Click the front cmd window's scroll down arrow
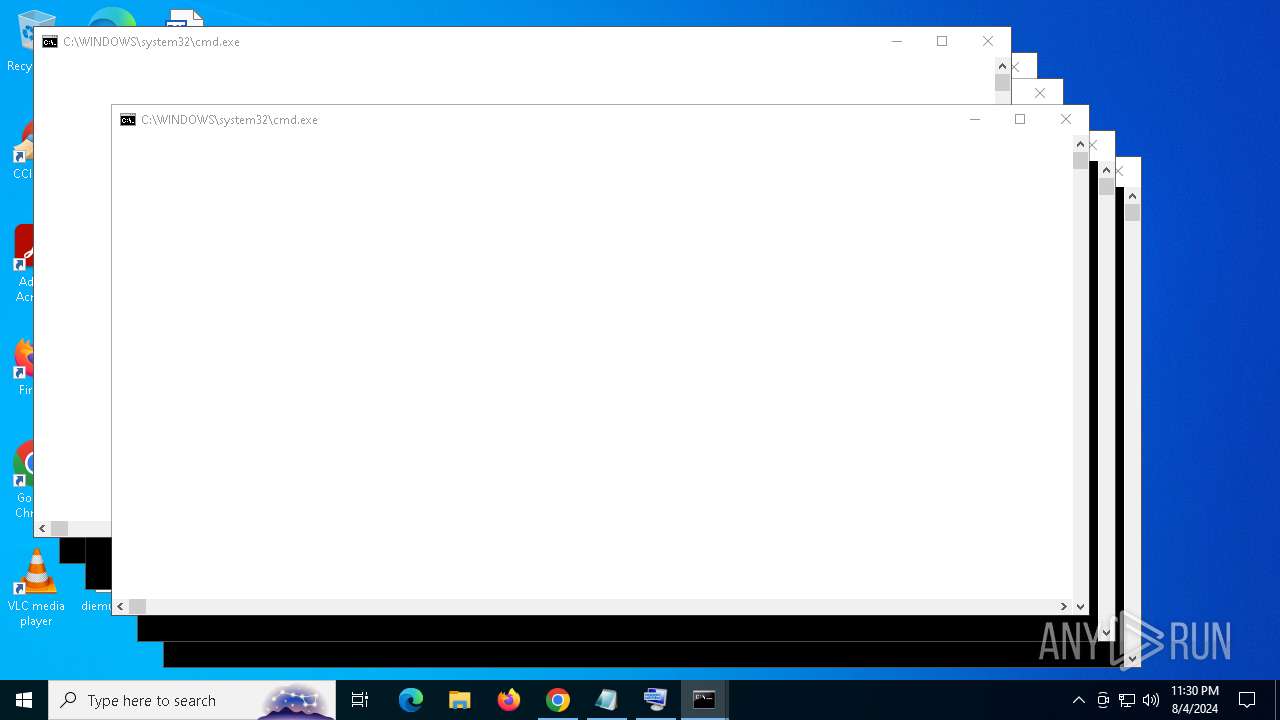 click(x=1080, y=606)
